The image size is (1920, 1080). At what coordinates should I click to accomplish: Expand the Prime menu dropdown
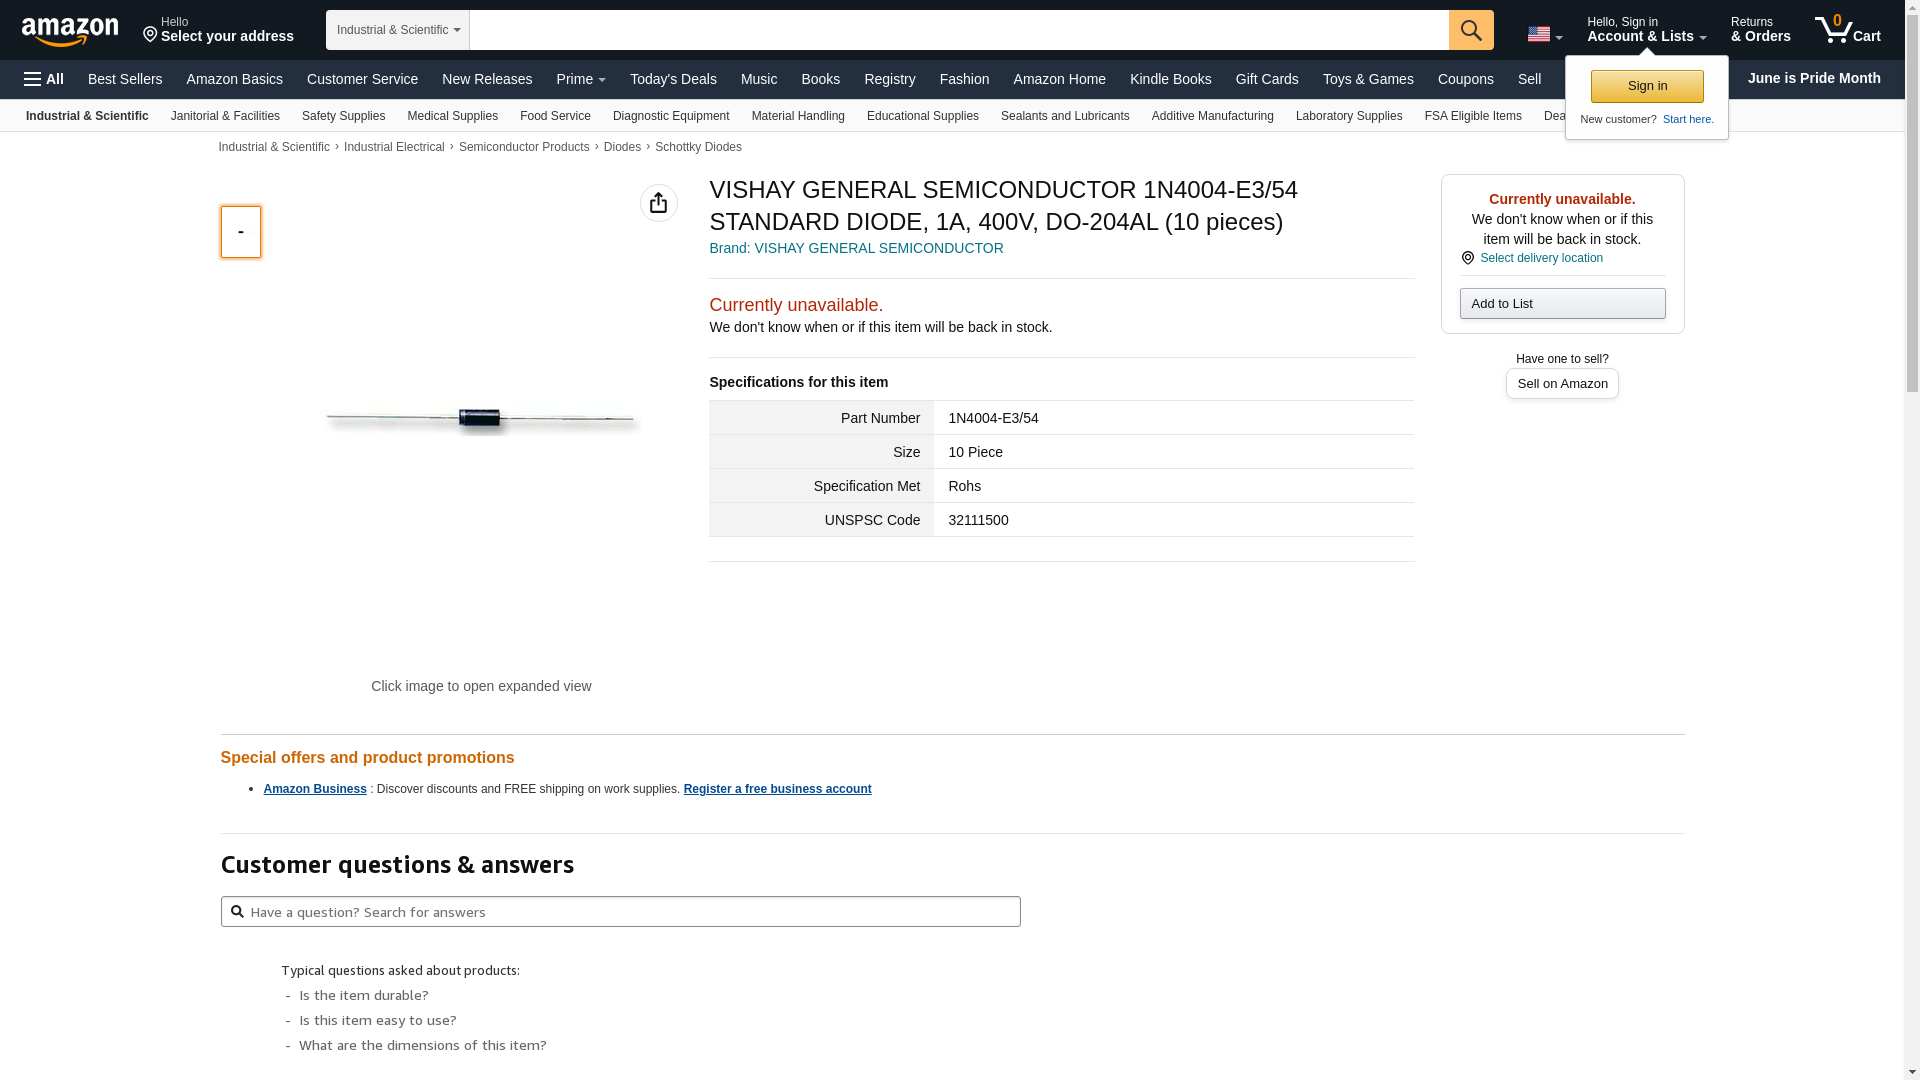click(581, 79)
